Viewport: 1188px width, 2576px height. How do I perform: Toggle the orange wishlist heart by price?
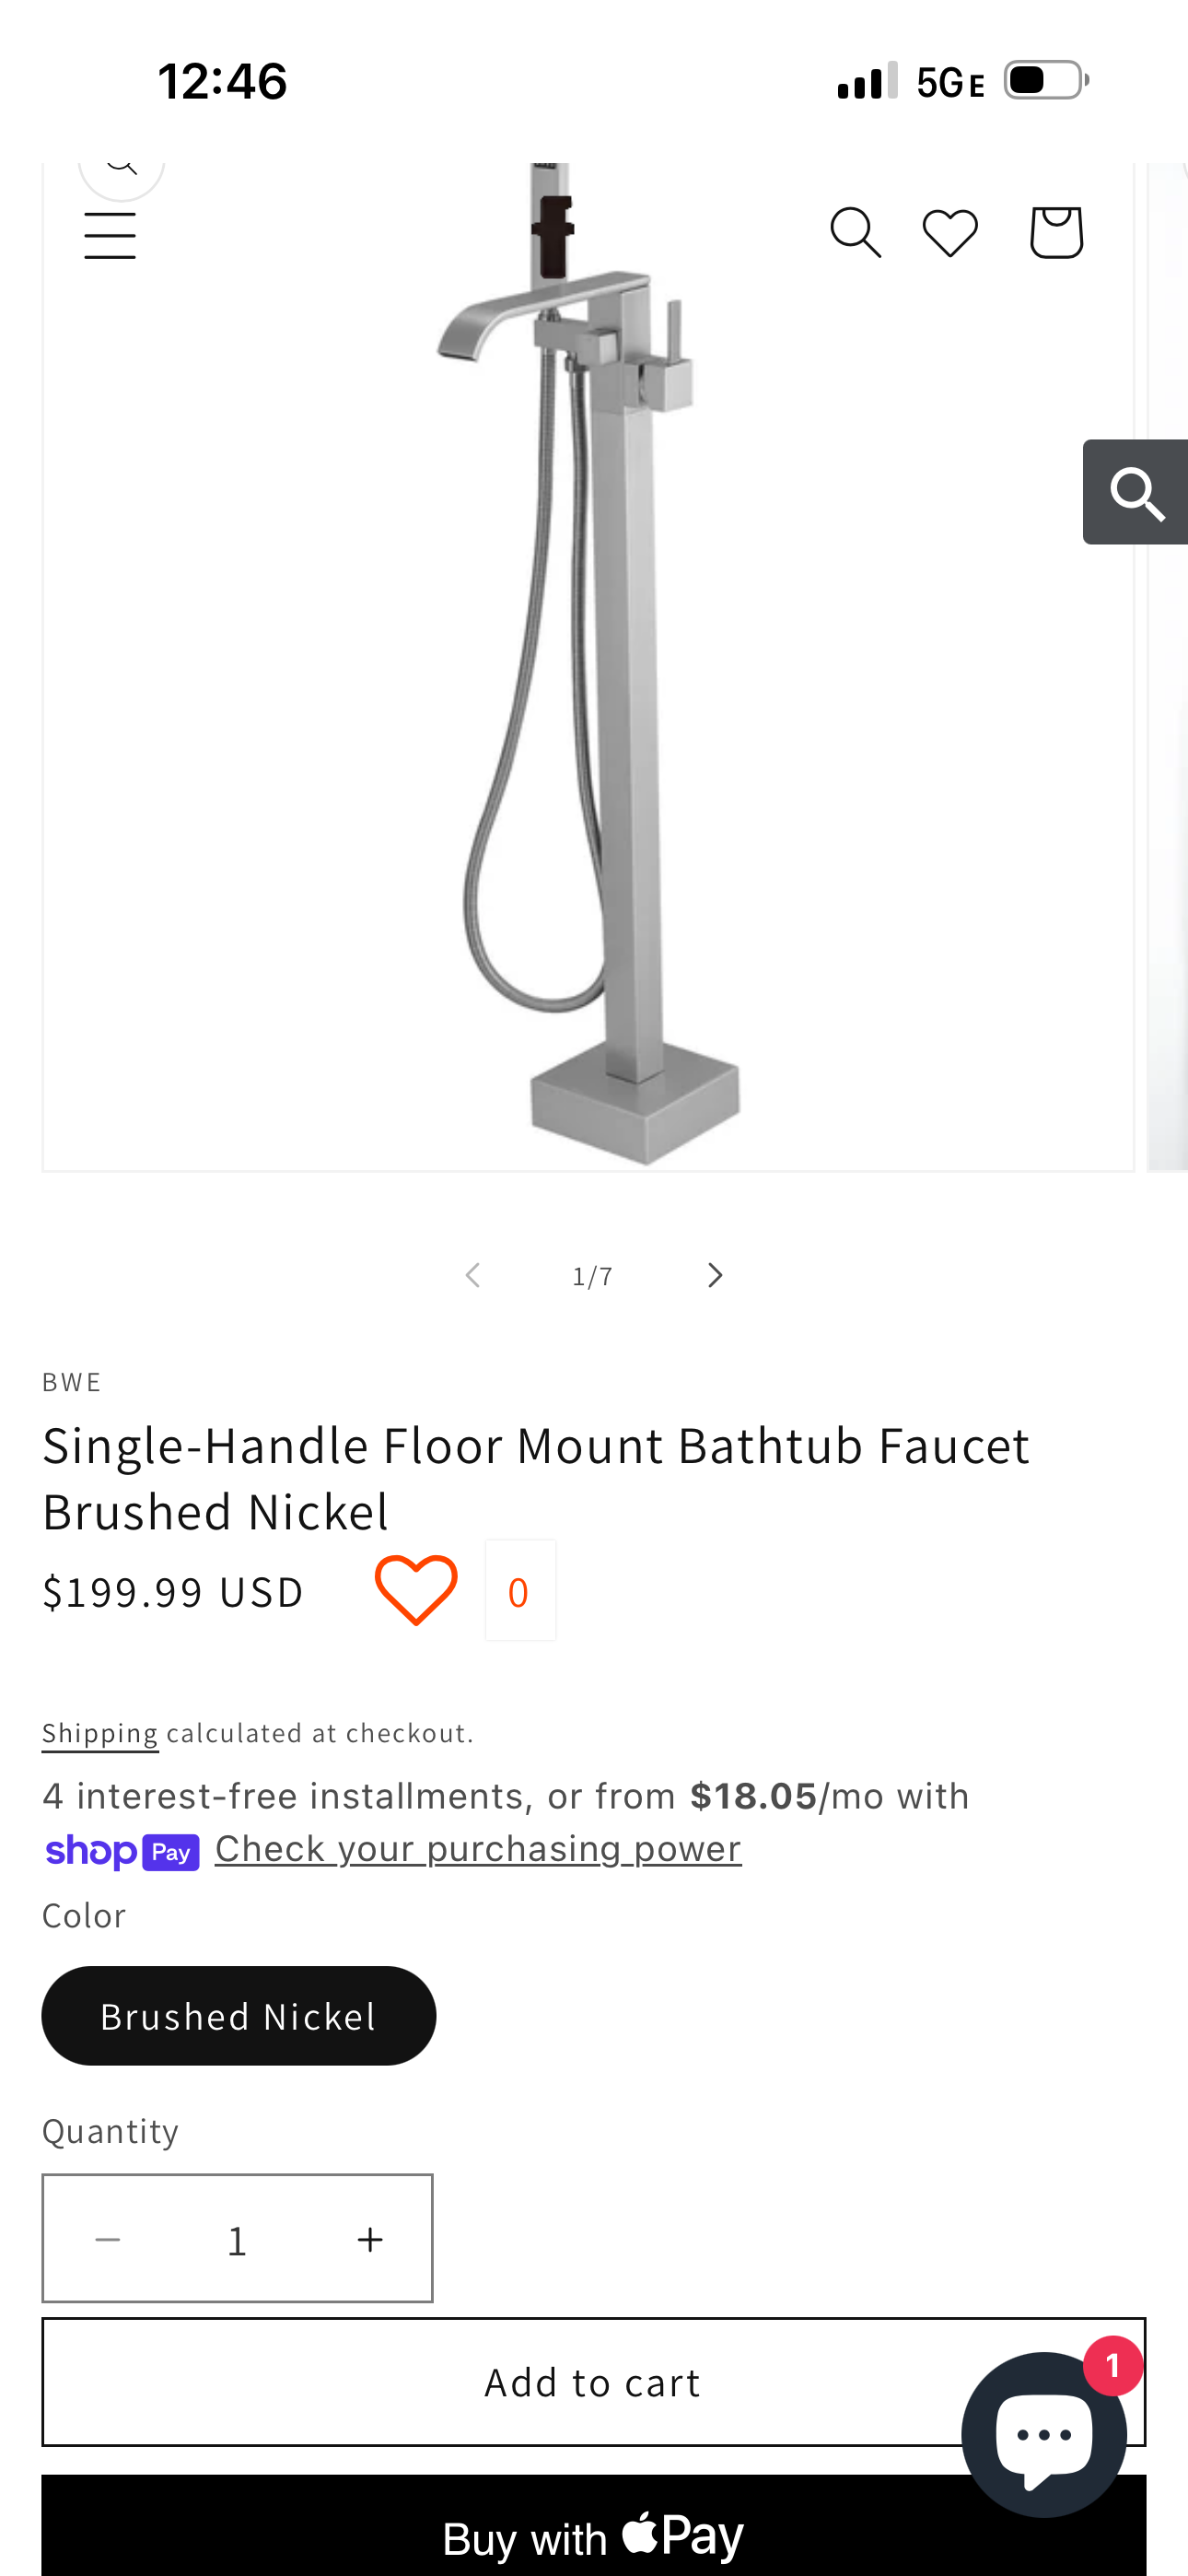point(416,1590)
